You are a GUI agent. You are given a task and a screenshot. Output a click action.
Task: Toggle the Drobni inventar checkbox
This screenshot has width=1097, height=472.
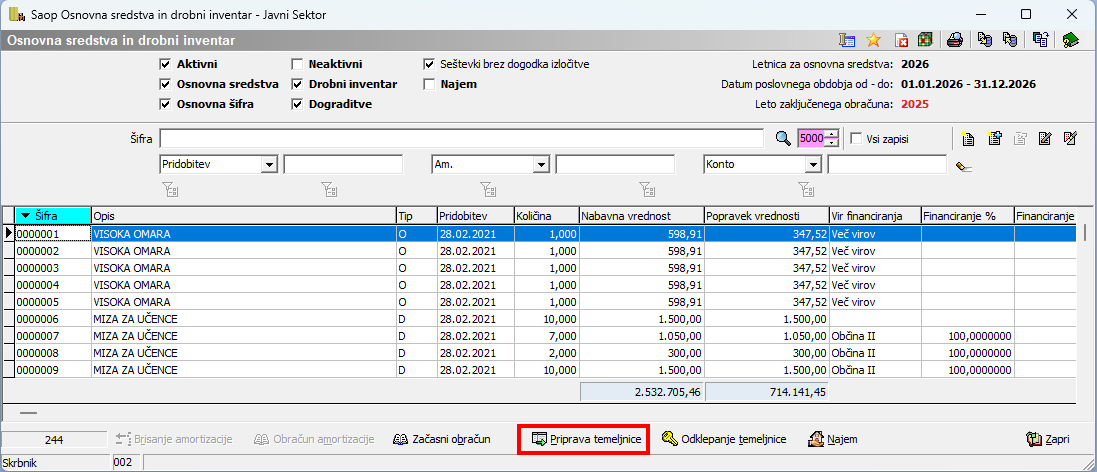(297, 85)
